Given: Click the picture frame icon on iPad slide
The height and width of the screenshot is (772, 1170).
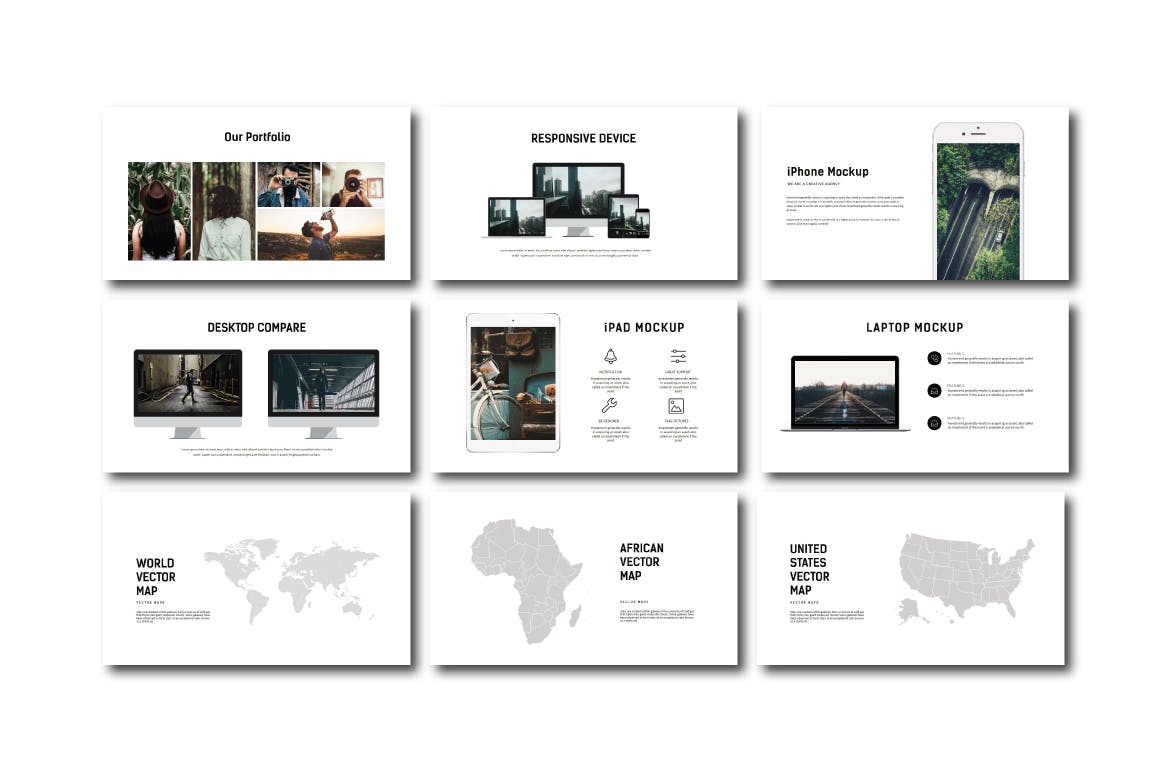Looking at the screenshot, I should tap(678, 406).
